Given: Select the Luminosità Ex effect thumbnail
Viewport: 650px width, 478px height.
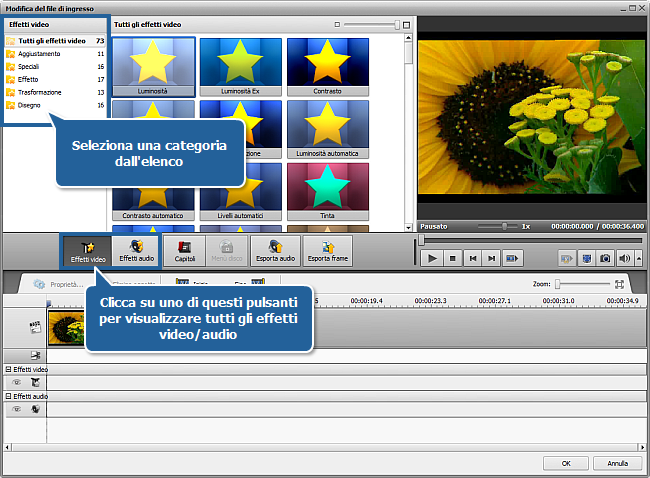Looking at the screenshot, I should (240, 67).
